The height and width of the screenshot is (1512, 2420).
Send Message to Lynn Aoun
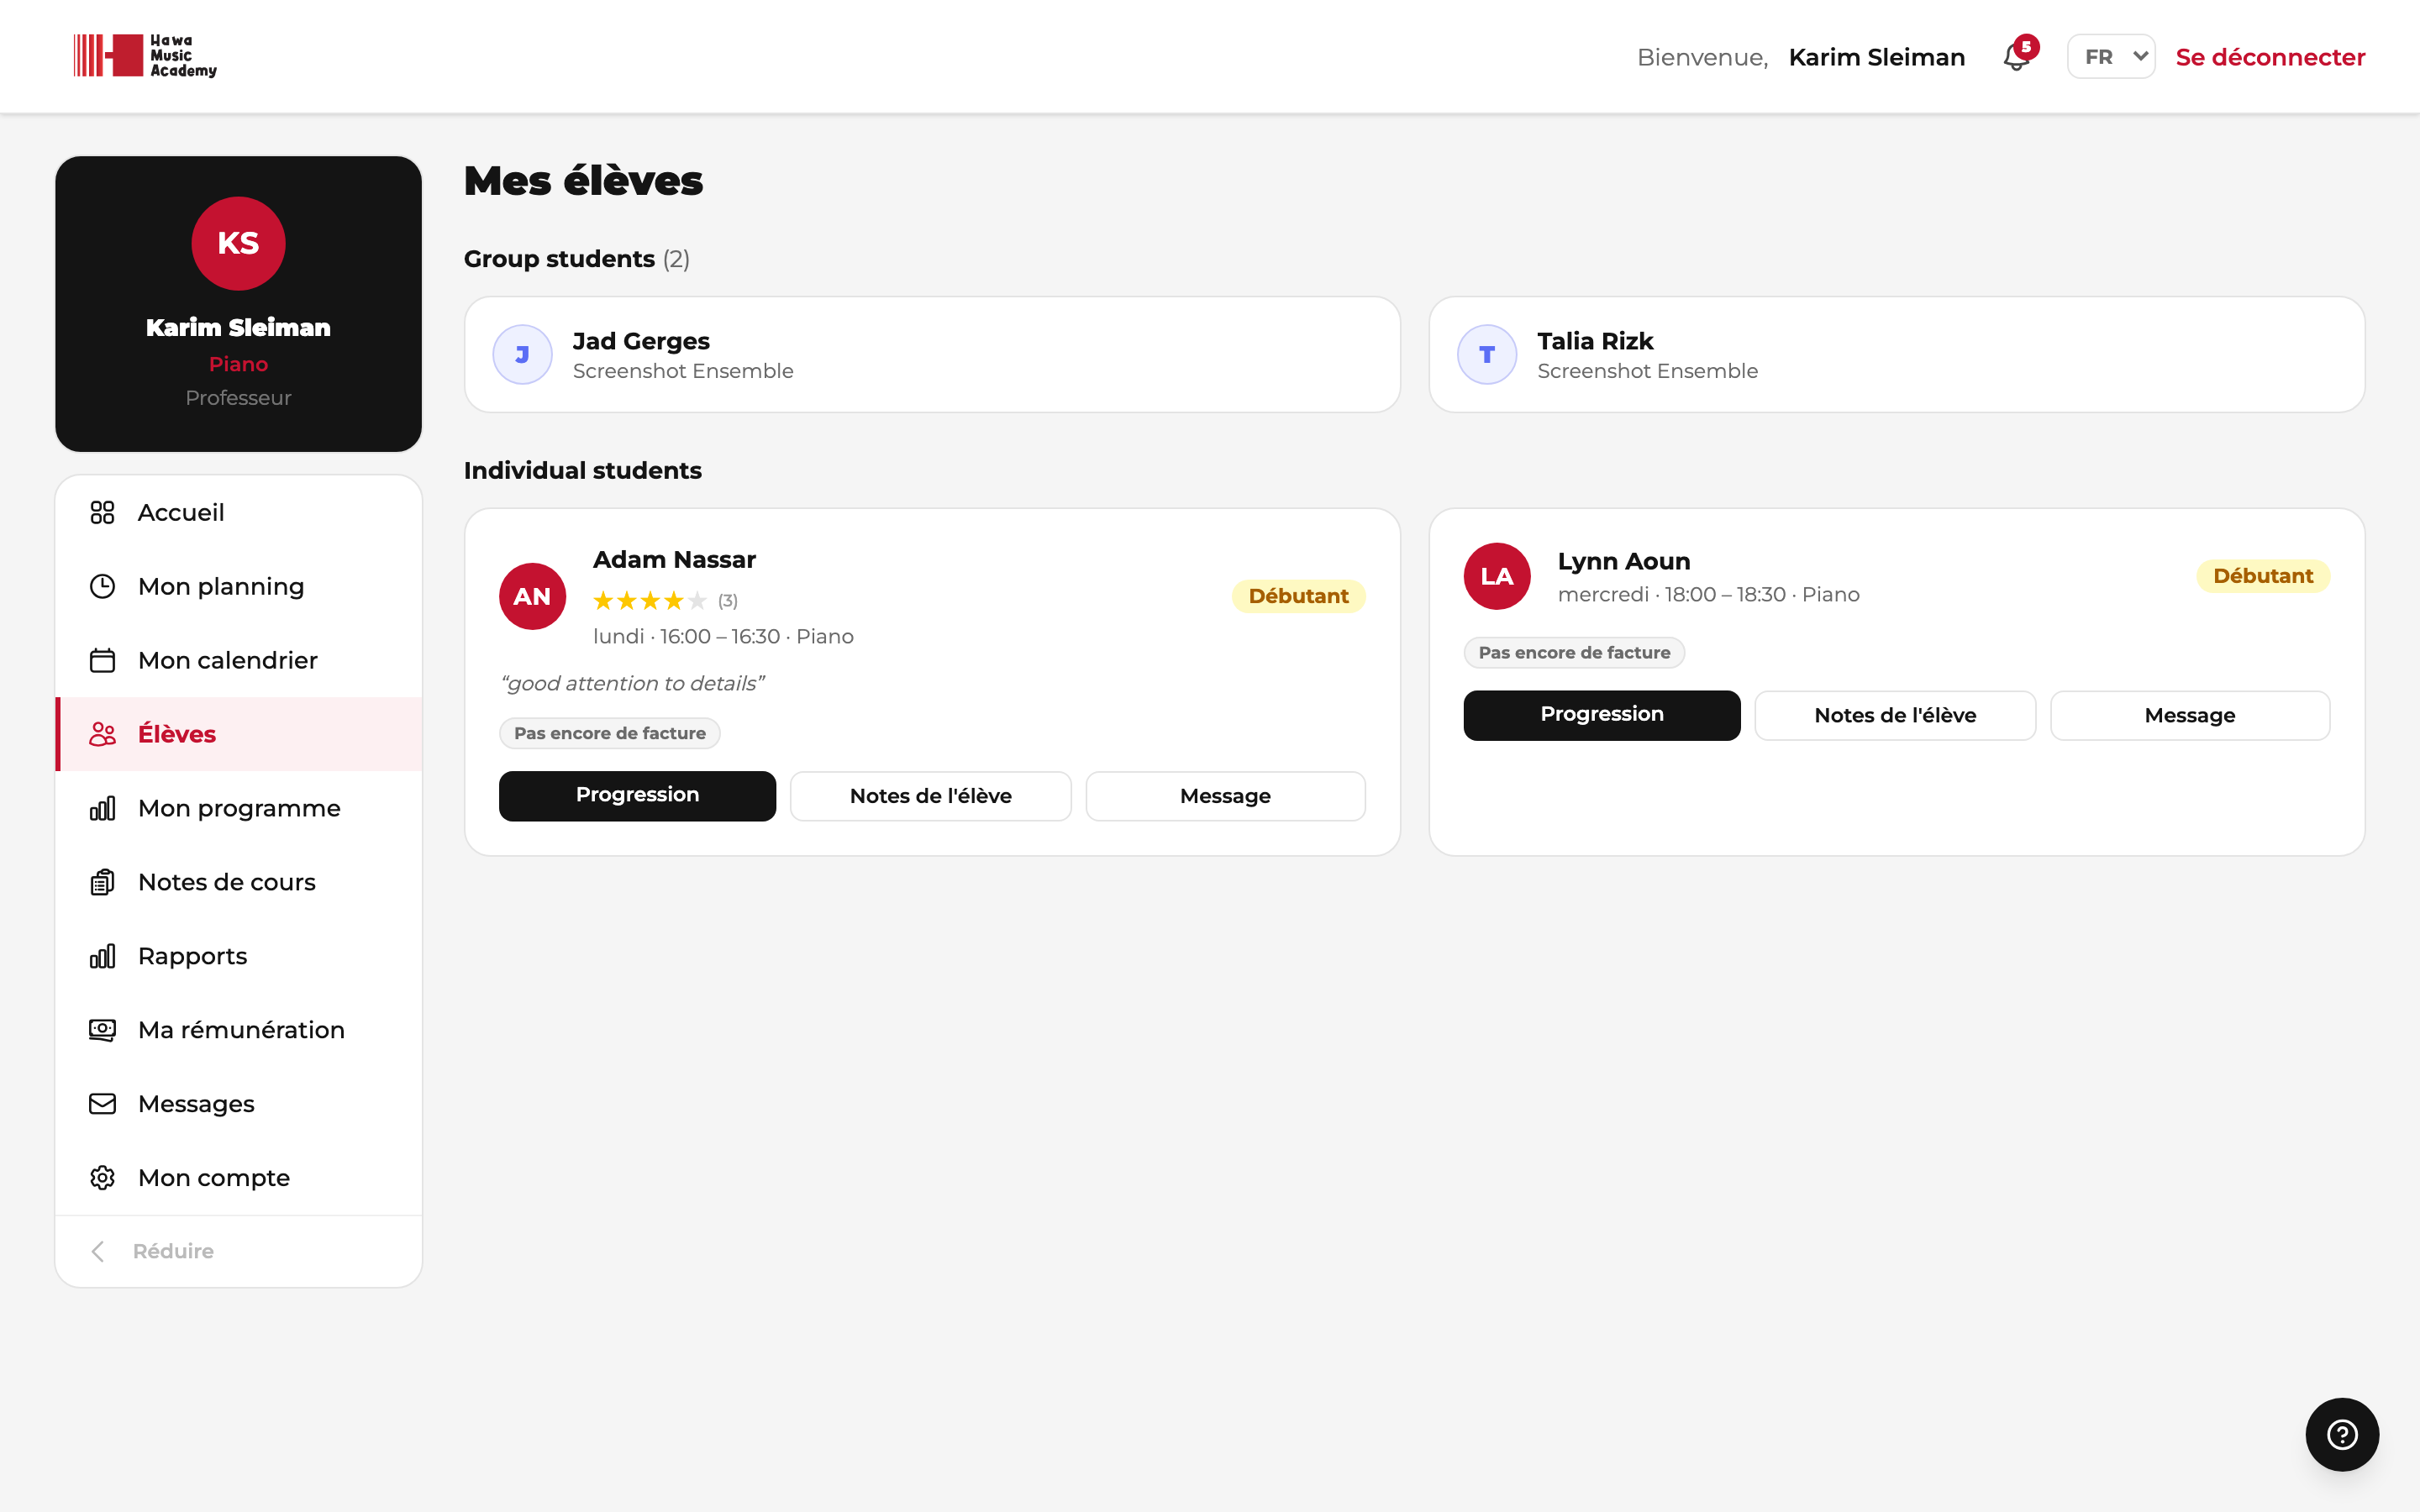coord(2190,715)
